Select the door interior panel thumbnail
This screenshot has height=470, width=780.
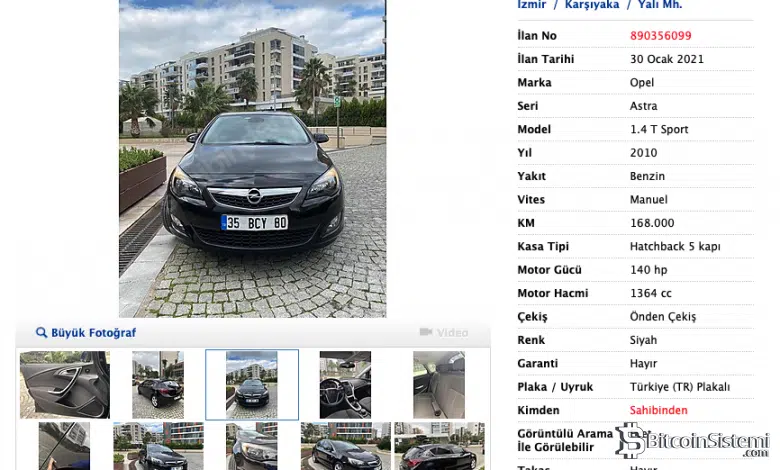(65, 384)
